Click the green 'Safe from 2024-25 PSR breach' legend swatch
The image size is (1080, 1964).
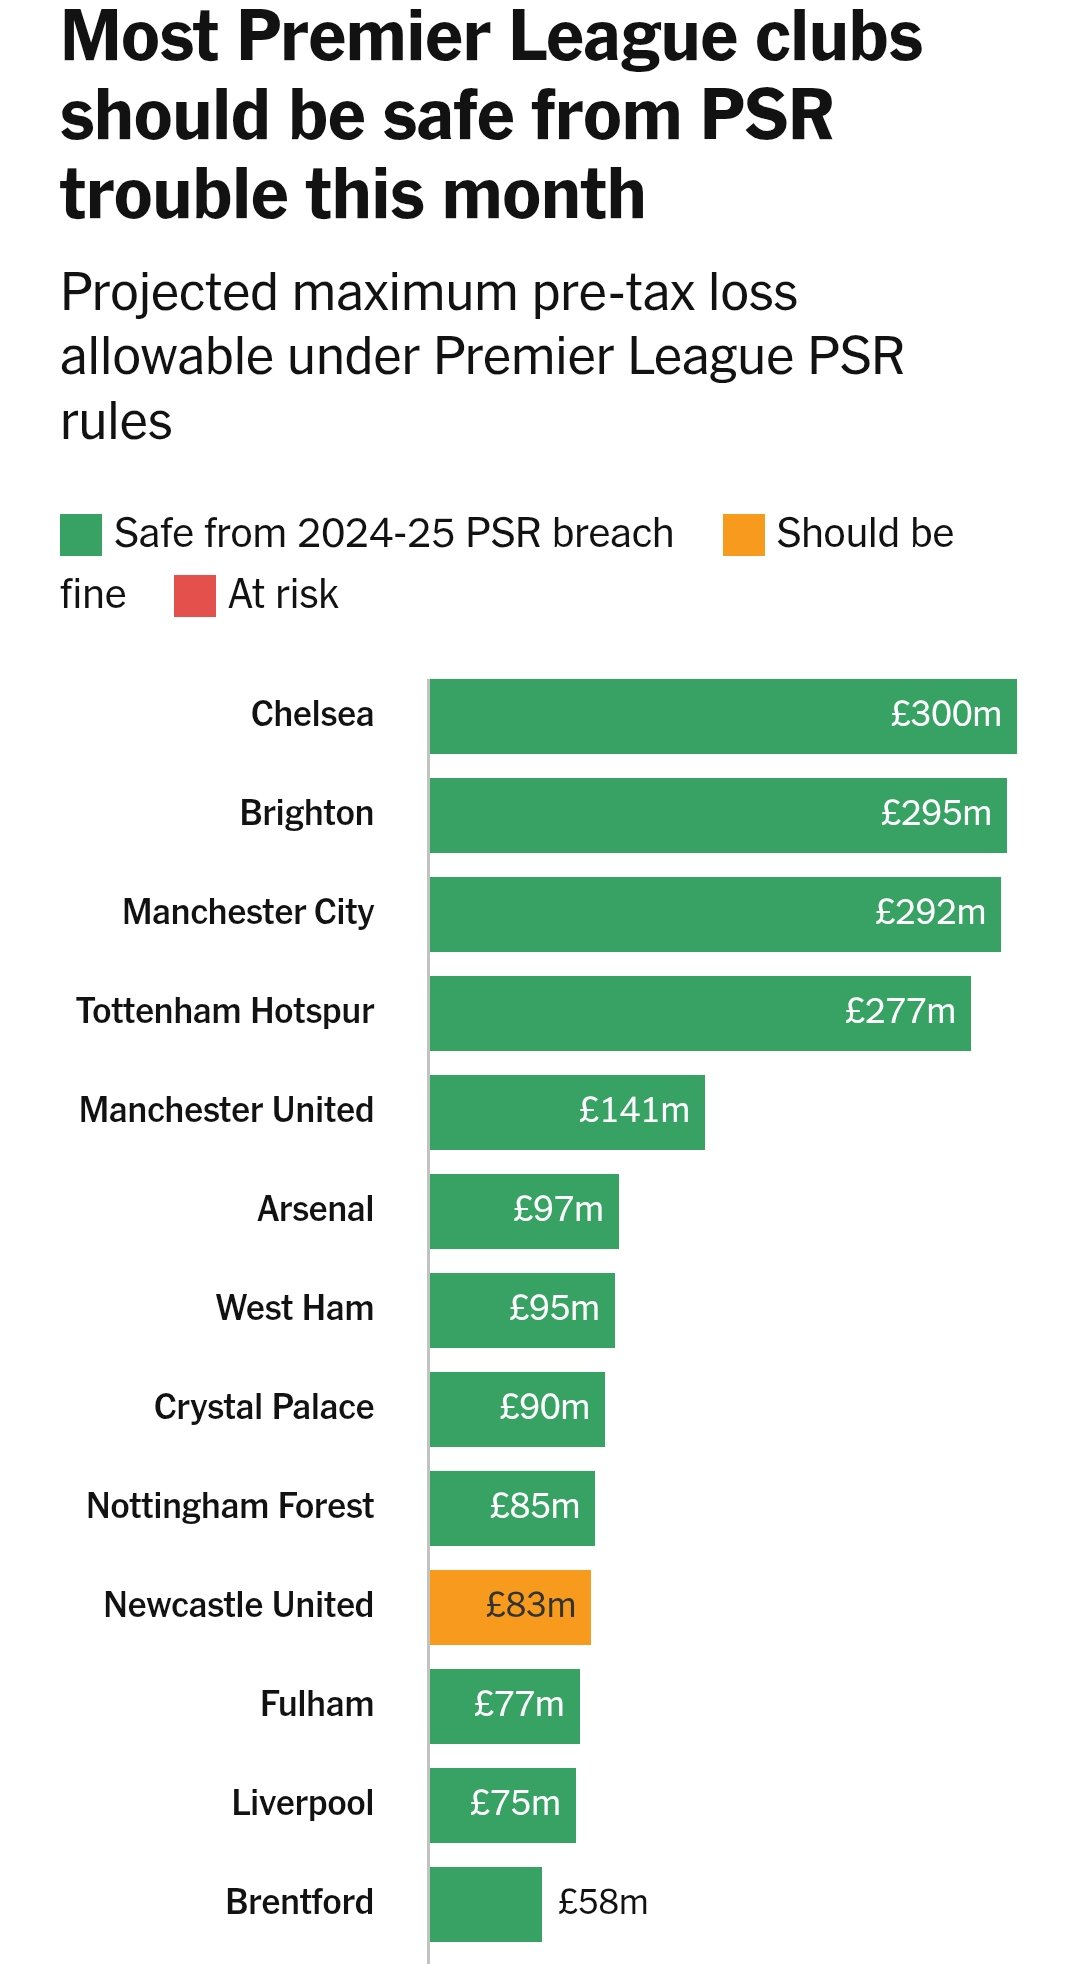tap(81, 535)
